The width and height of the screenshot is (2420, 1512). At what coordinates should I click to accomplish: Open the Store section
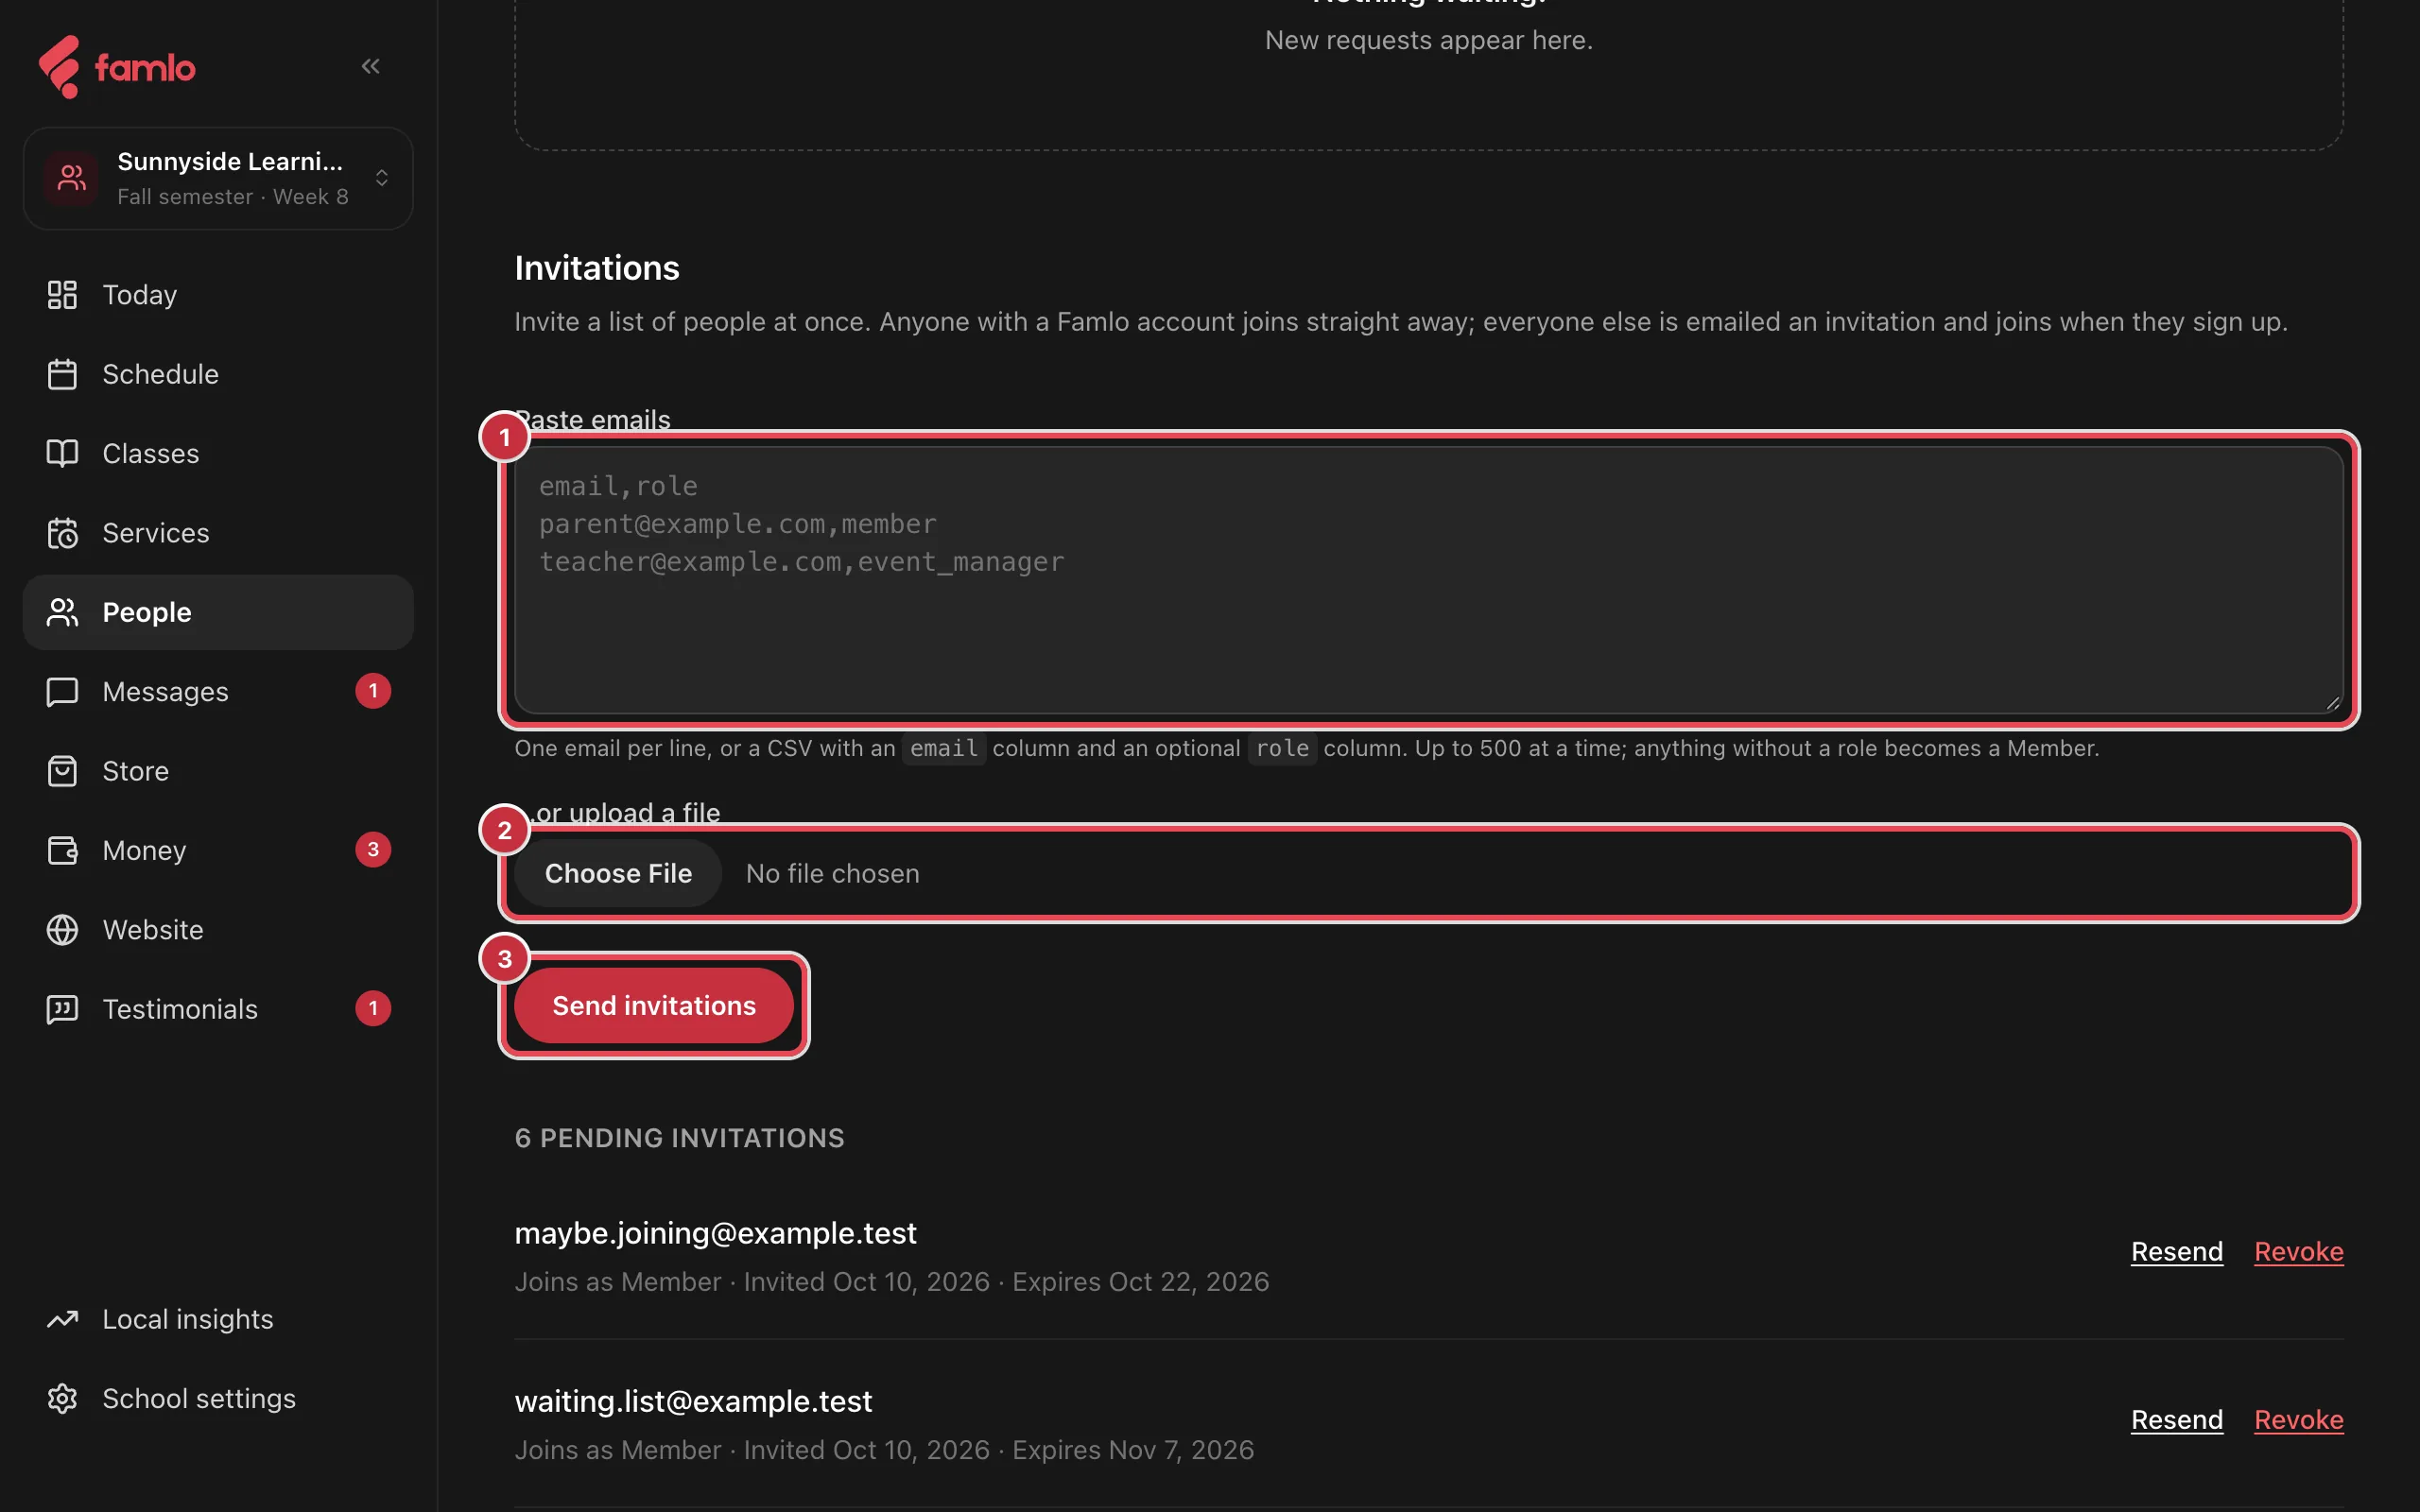[x=218, y=771]
